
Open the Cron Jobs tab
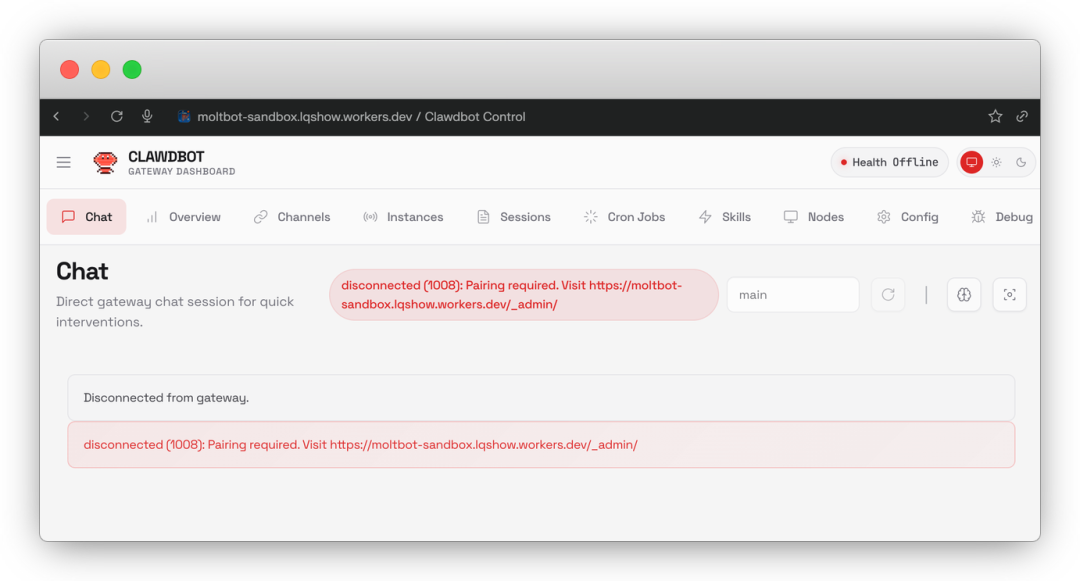point(624,217)
